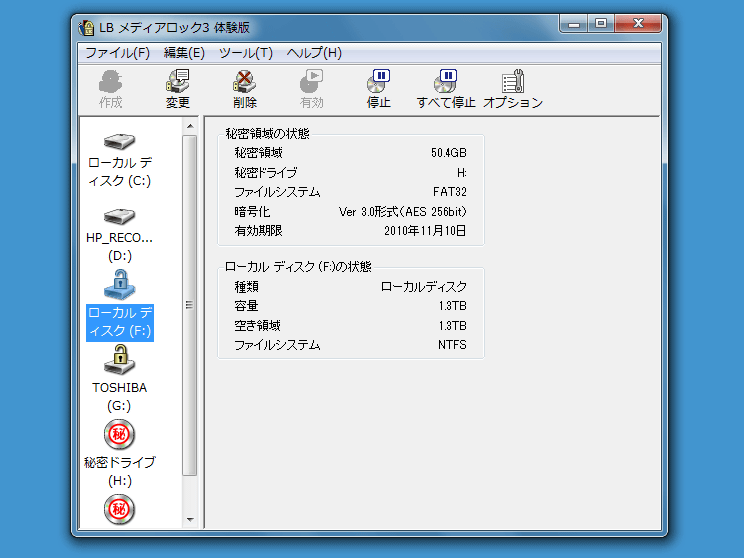The height and width of the screenshot is (558, 744).
Task: Open the 編集(E) menu
Action: pyautogui.click(x=184, y=53)
